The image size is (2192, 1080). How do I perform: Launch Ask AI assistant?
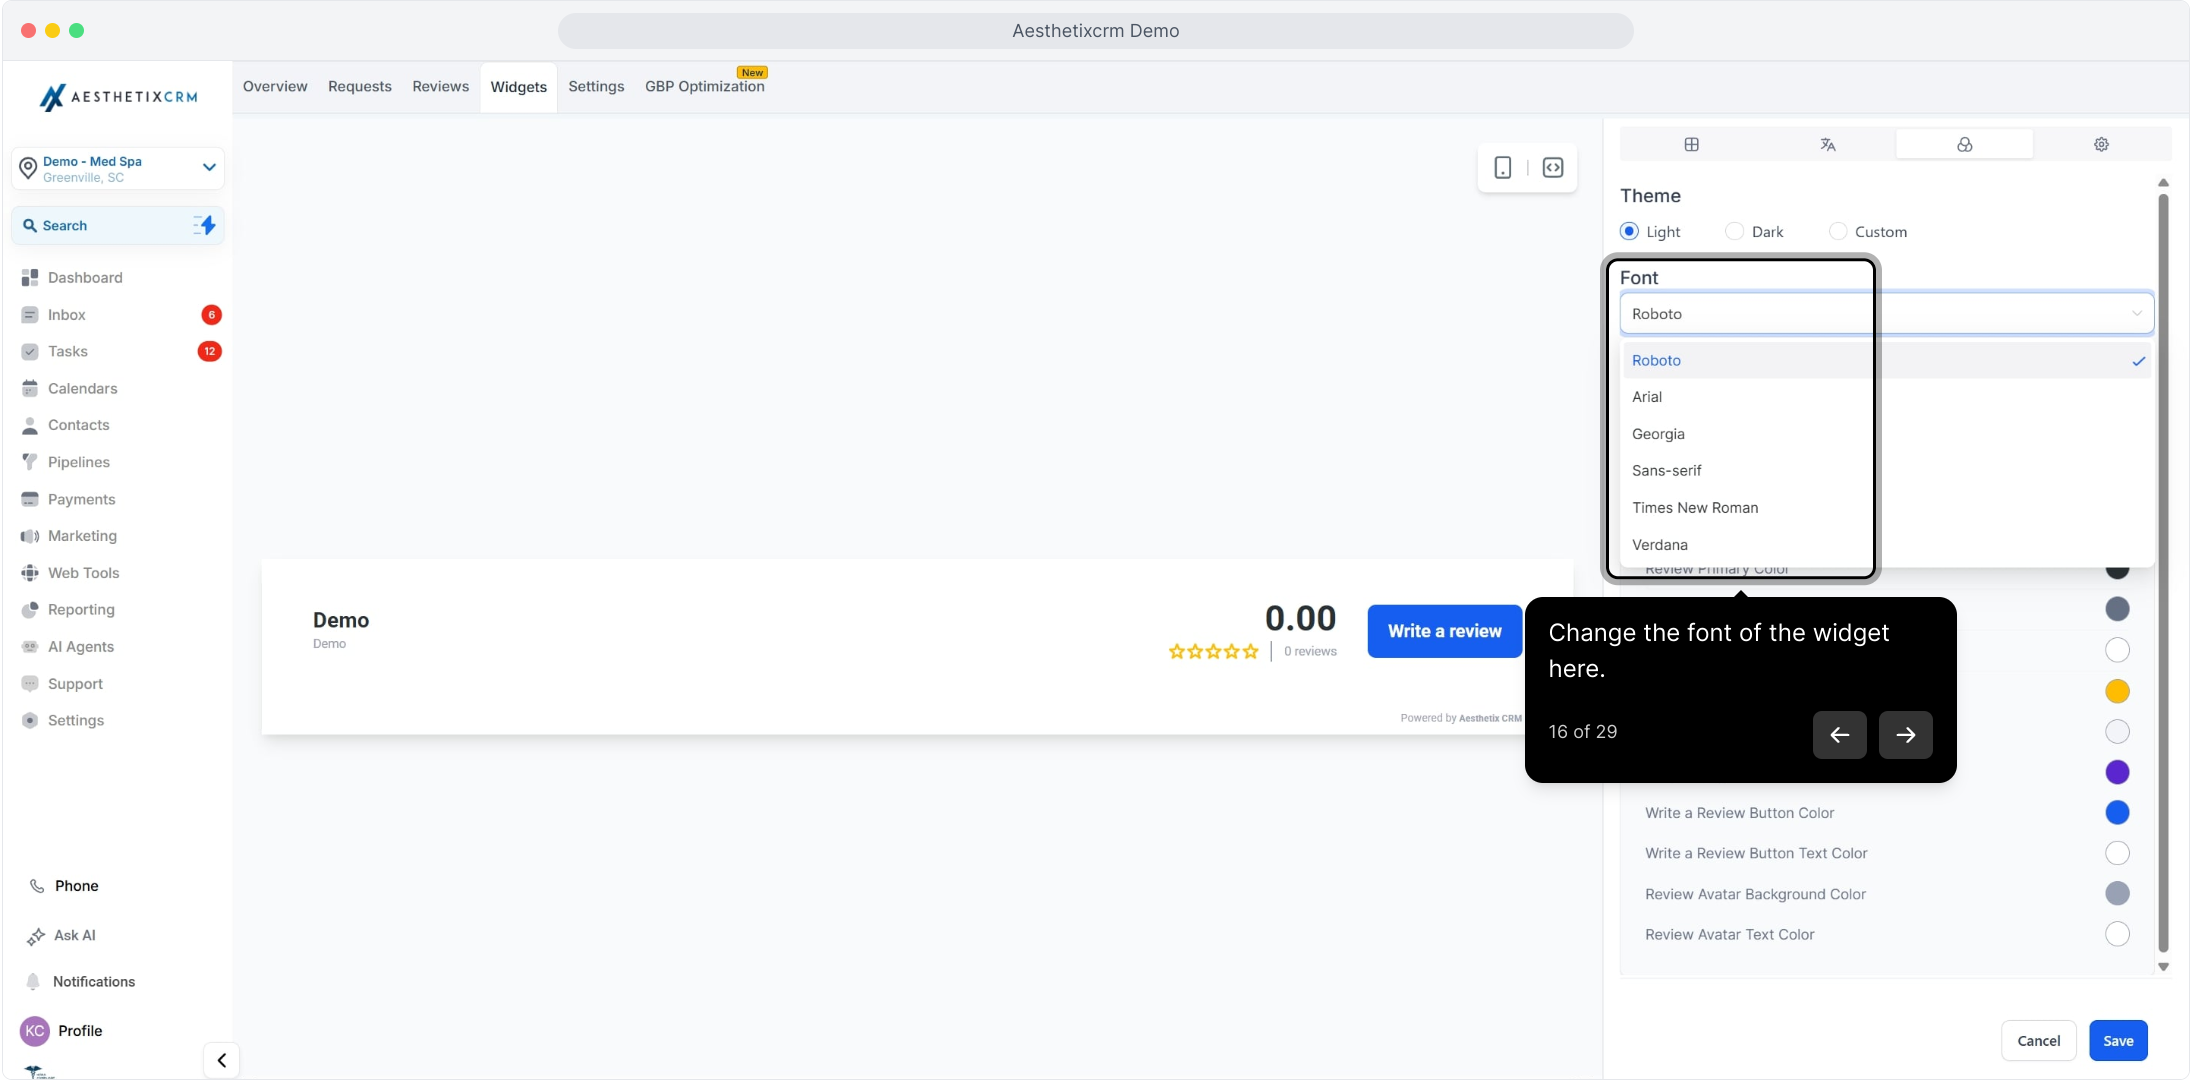pos(62,935)
